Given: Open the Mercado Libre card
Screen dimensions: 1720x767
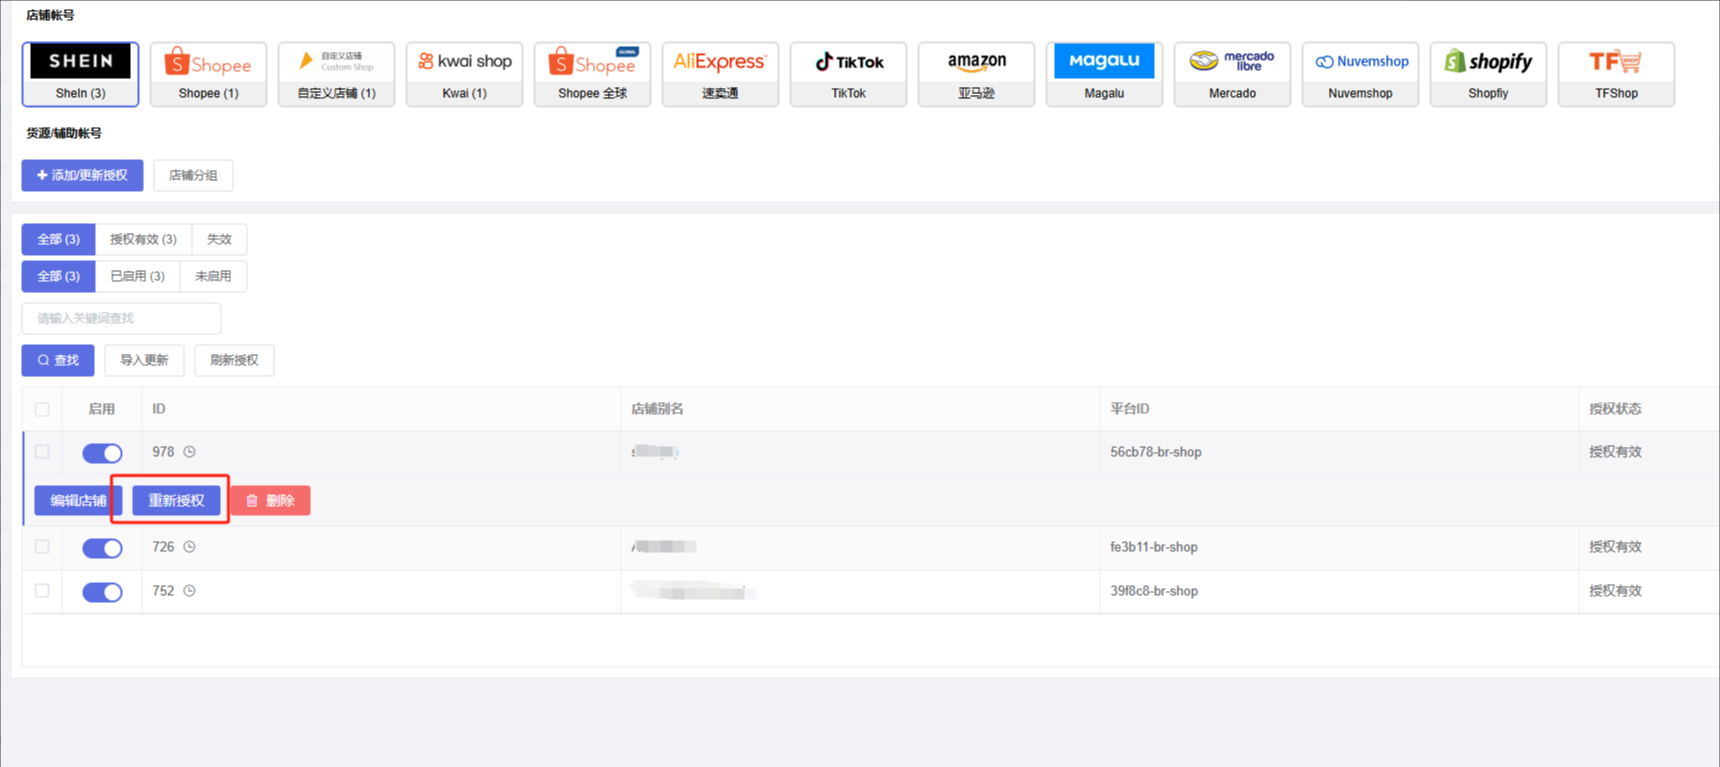Looking at the screenshot, I should (x=1232, y=74).
